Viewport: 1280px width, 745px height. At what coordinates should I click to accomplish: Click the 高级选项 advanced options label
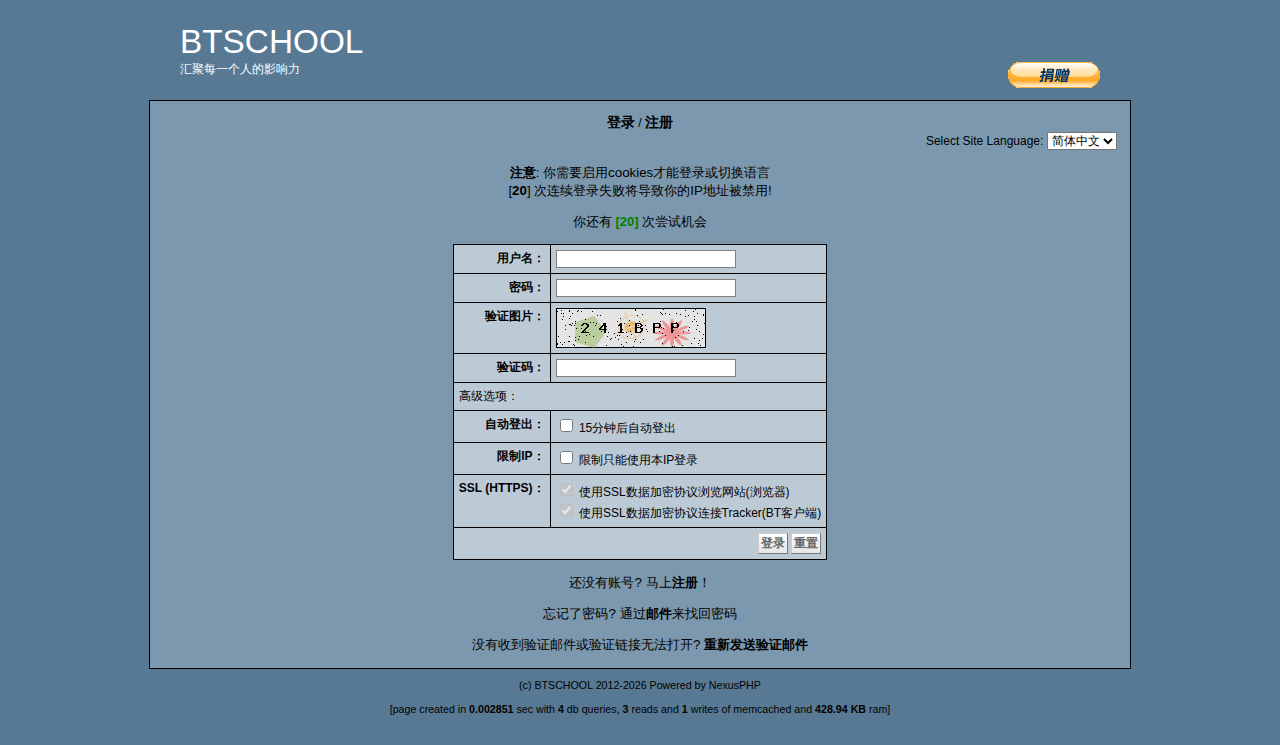tap(489, 396)
